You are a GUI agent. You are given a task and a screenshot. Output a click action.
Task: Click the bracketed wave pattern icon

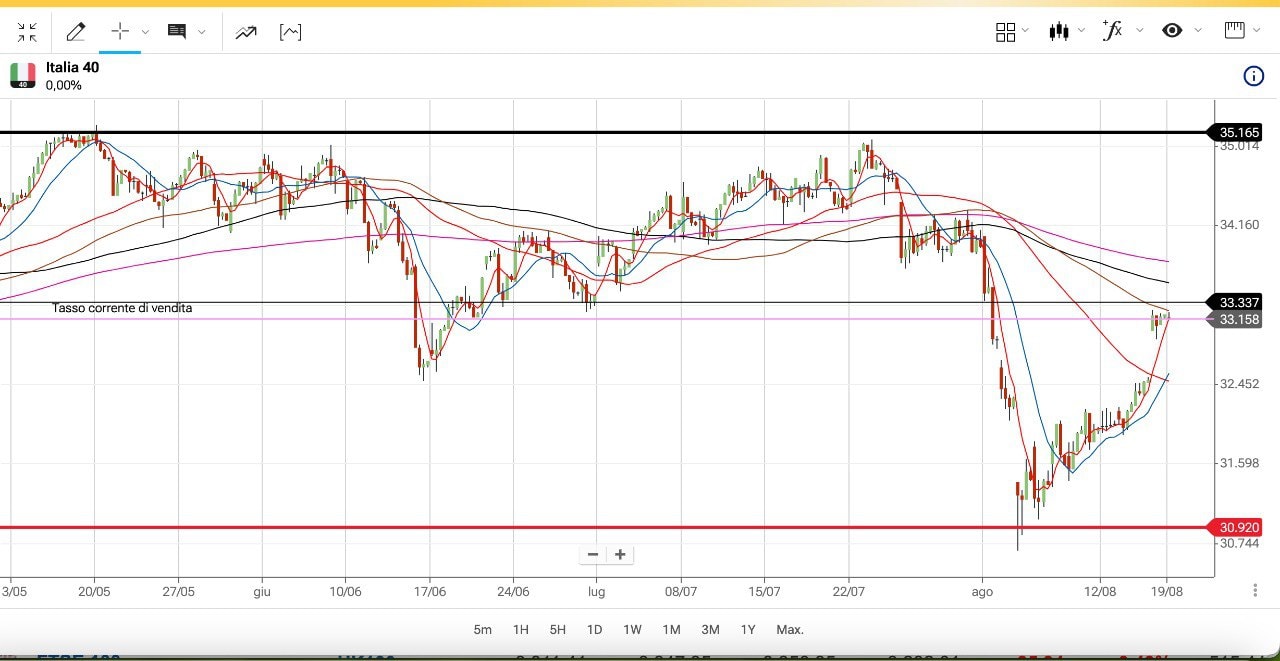point(290,32)
